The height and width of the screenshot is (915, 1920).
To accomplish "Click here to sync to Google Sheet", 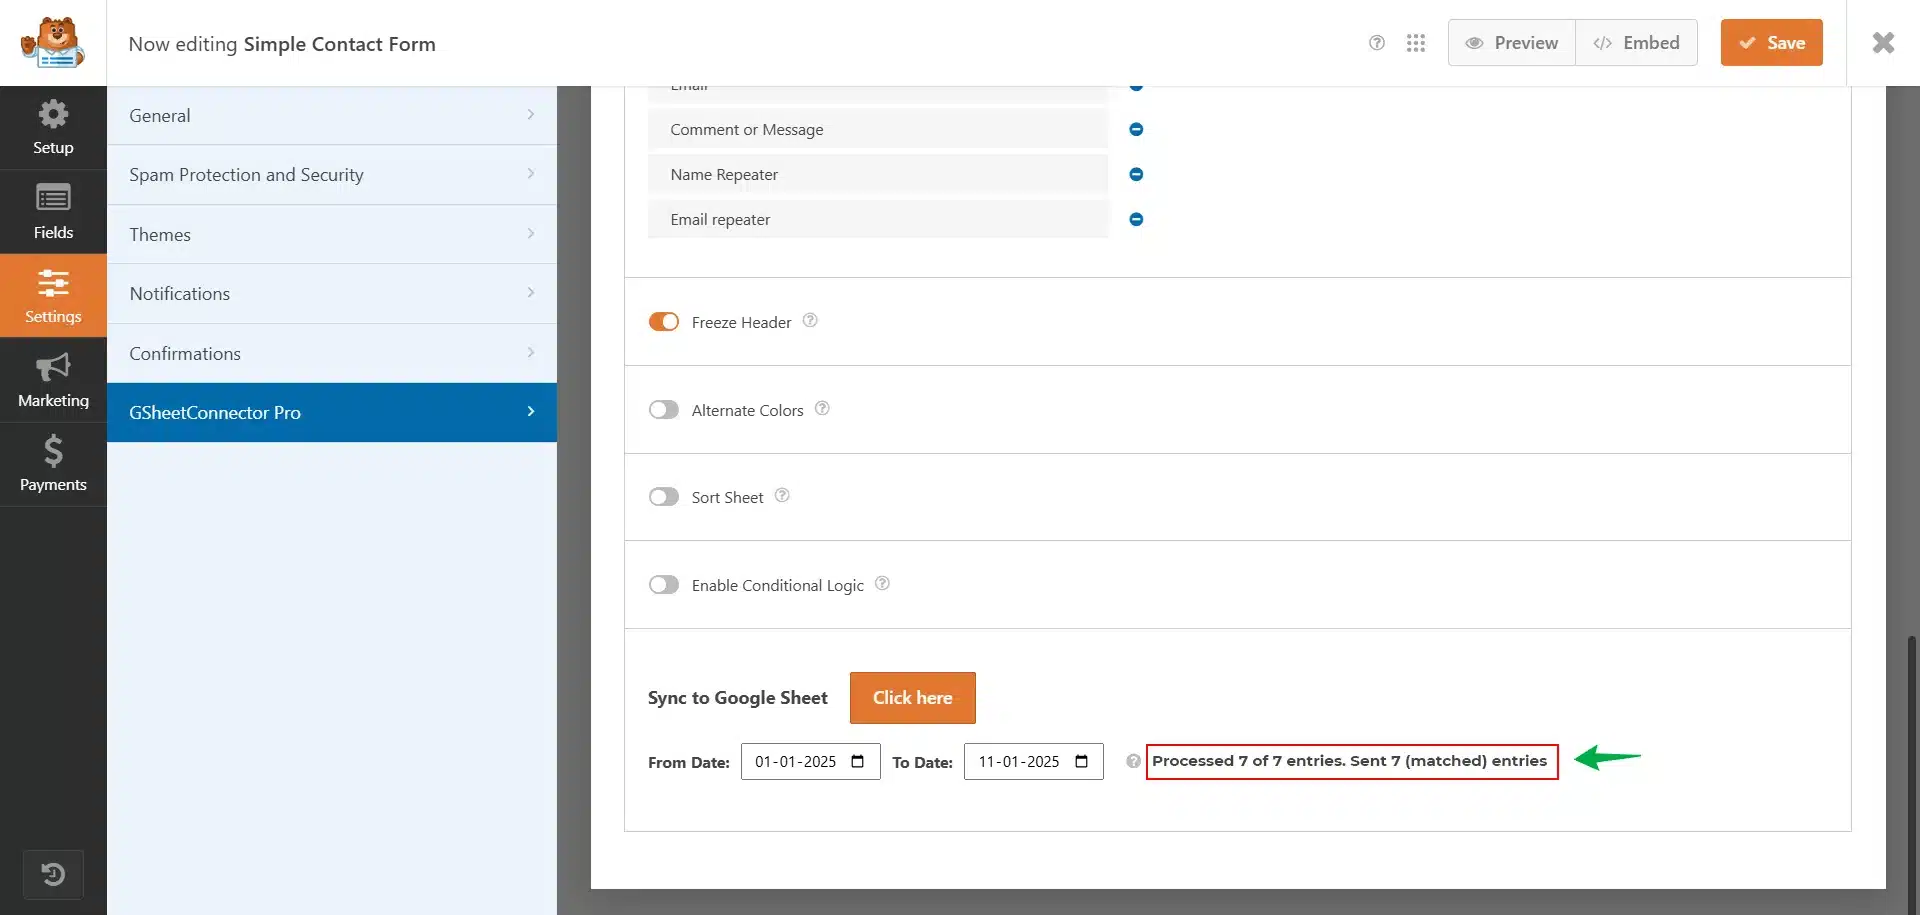I will coord(912,697).
